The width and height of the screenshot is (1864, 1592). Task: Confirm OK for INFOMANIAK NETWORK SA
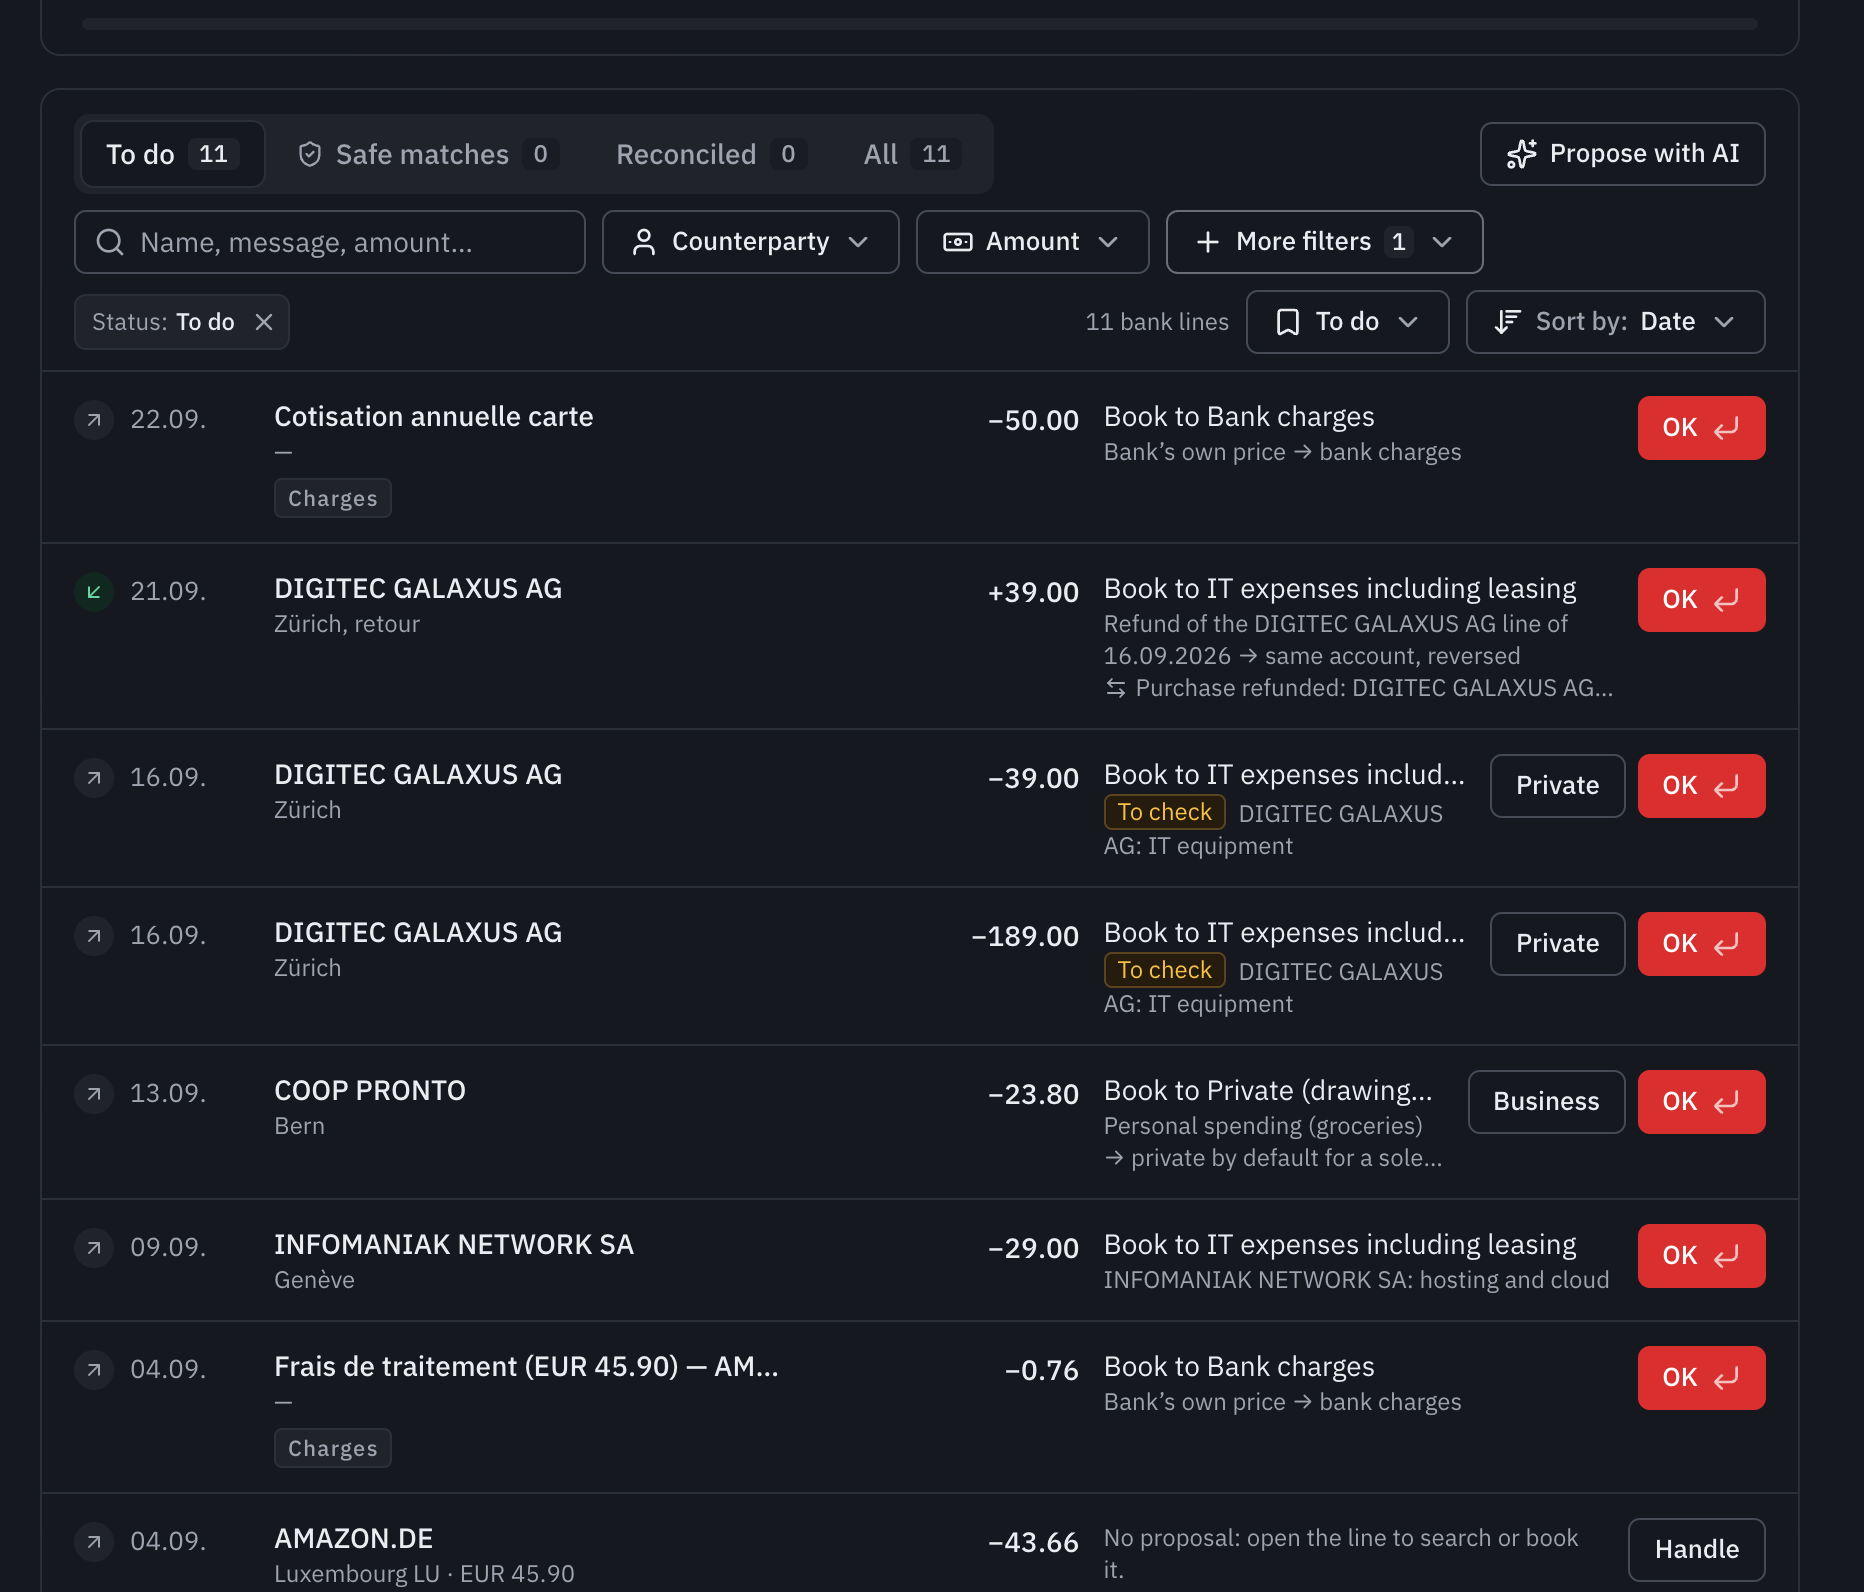pos(1702,1256)
